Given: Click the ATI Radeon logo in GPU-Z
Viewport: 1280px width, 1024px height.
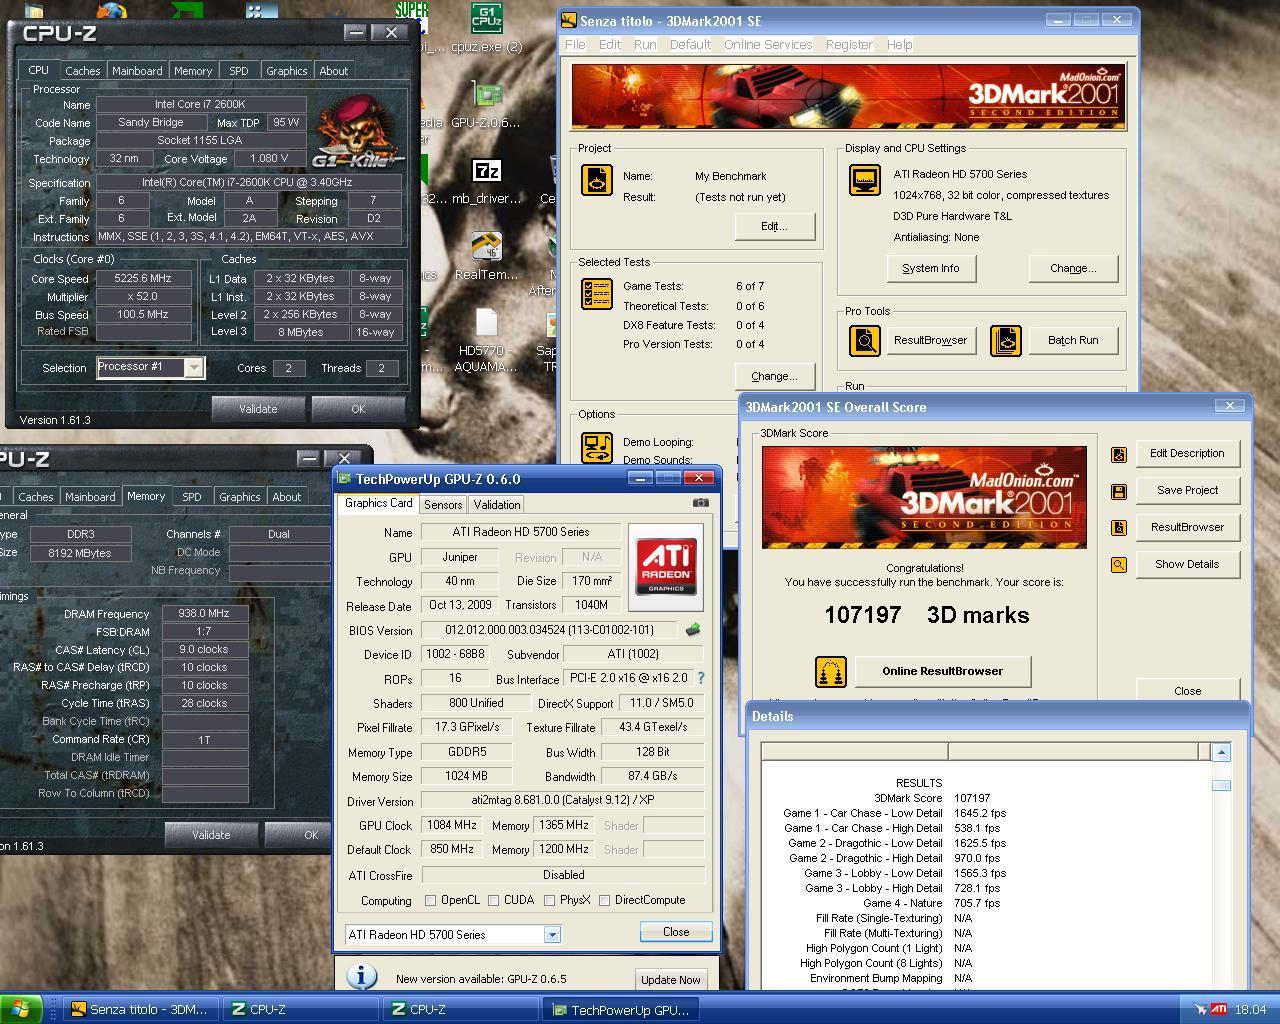Looking at the screenshot, I should [666, 567].
